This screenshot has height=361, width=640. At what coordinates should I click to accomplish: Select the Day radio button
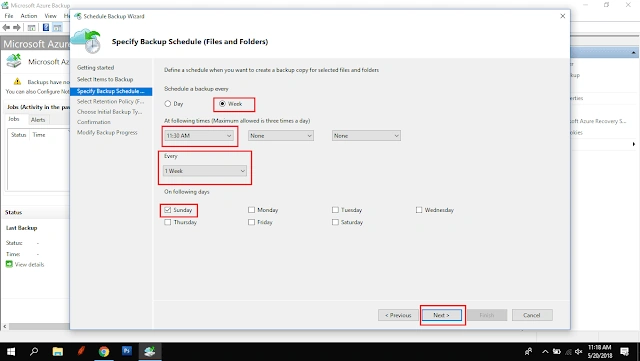(x=168, y=104)
